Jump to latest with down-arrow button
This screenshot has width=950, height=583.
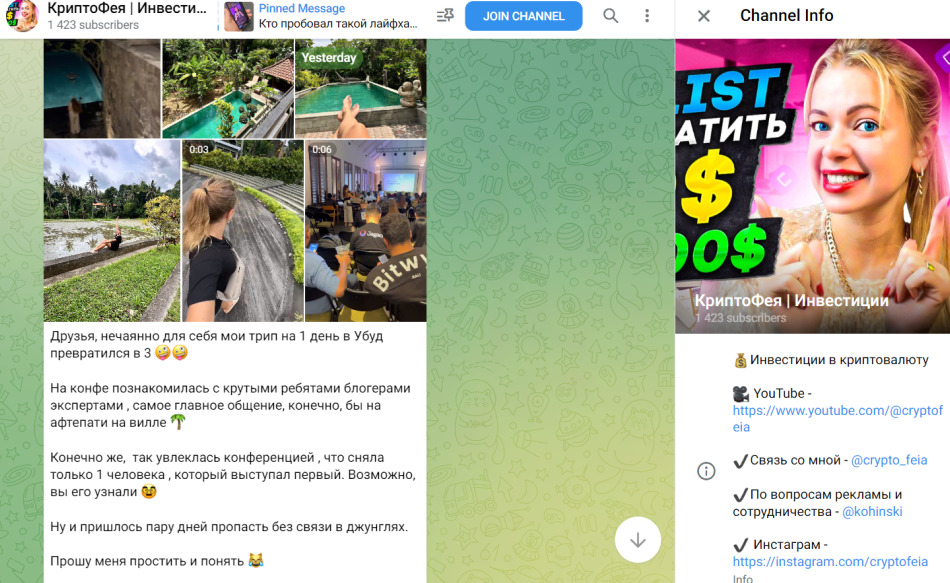point(637,540)
